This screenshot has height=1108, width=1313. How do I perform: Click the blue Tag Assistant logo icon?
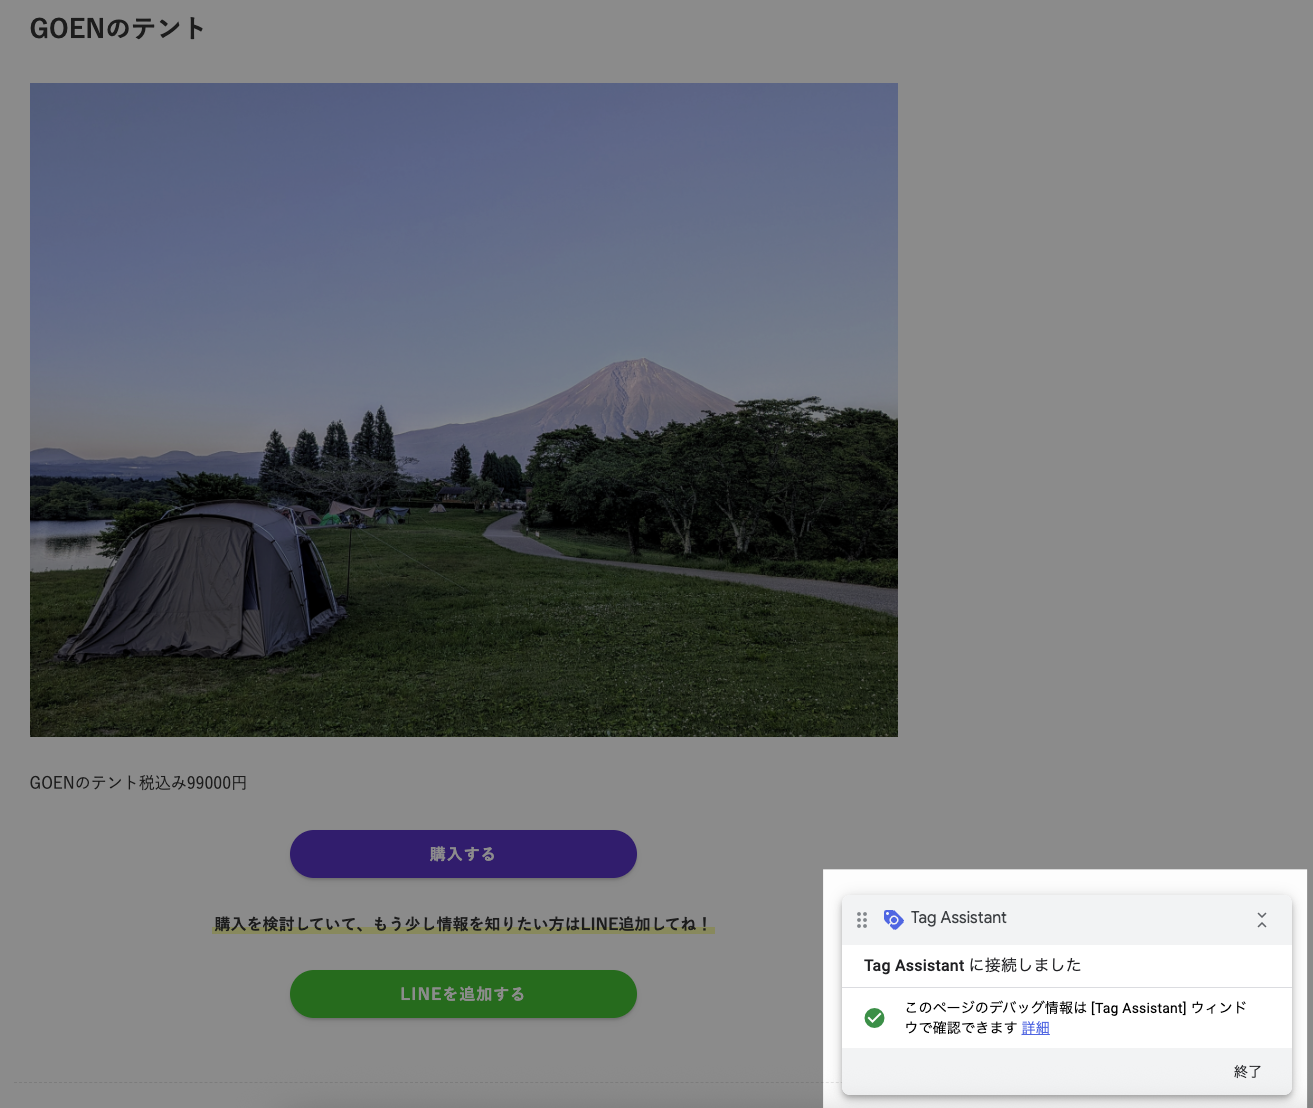(893, 919)
